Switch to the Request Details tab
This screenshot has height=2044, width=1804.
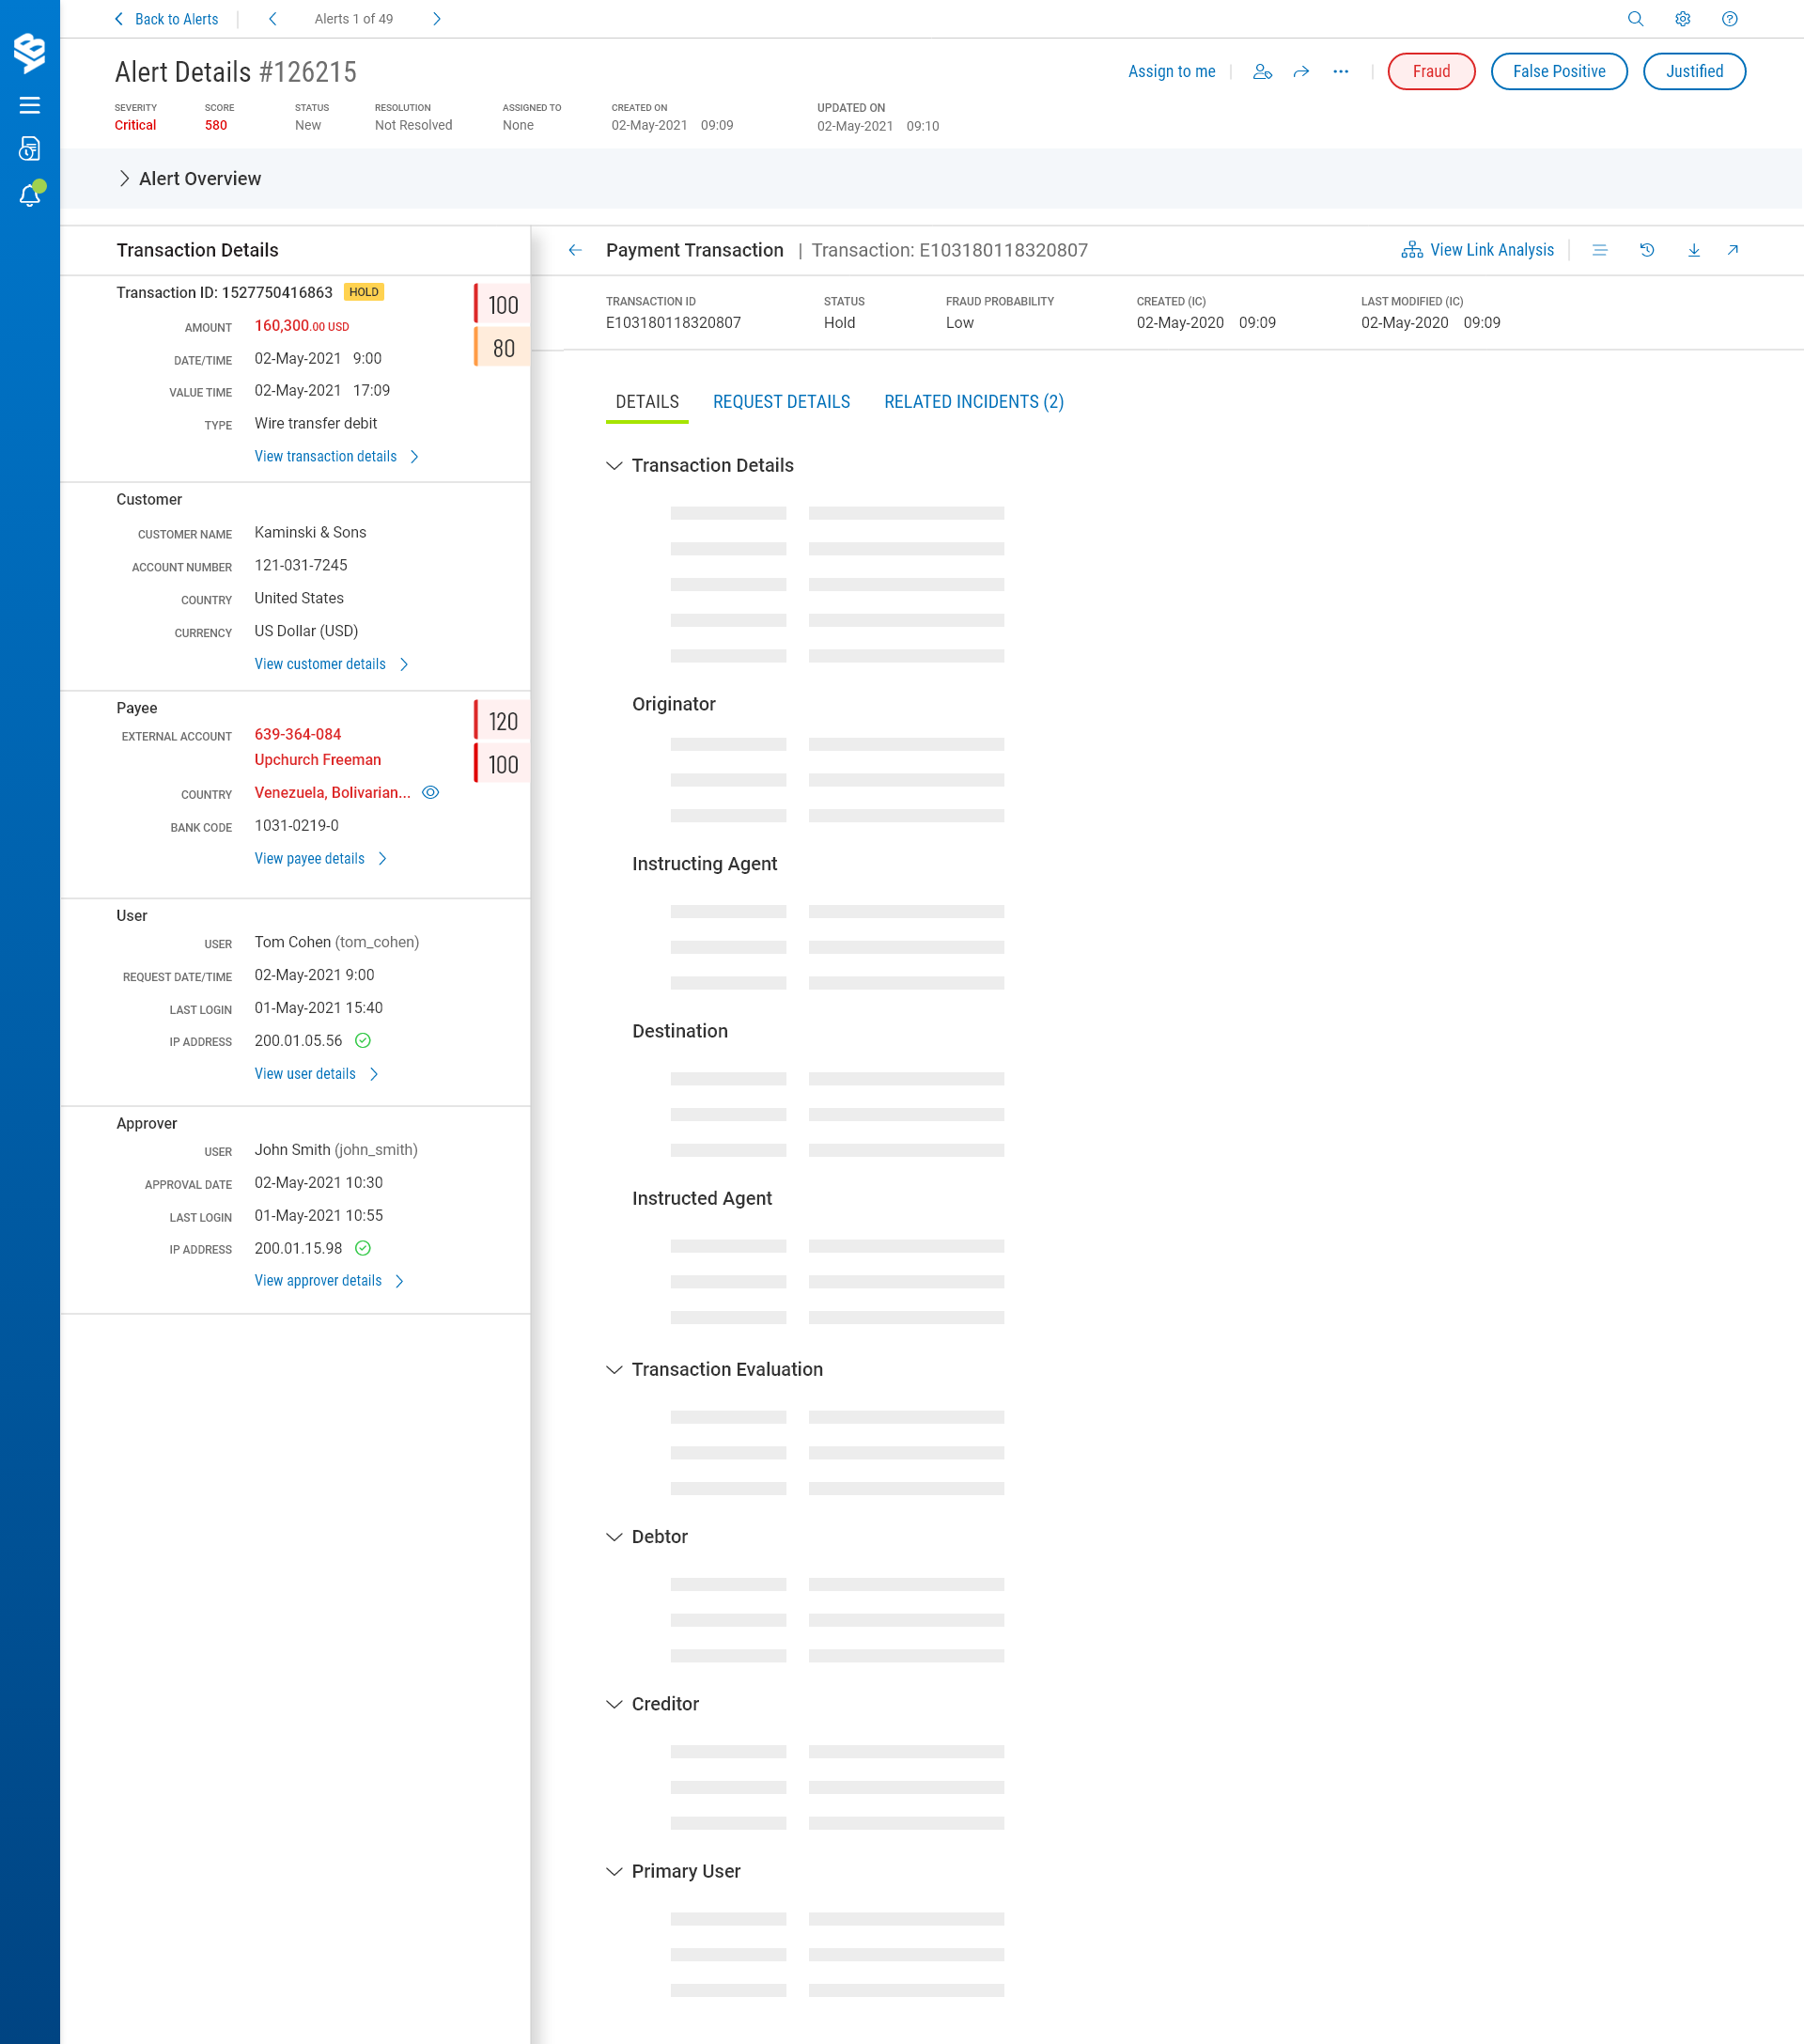click(781, 402)
